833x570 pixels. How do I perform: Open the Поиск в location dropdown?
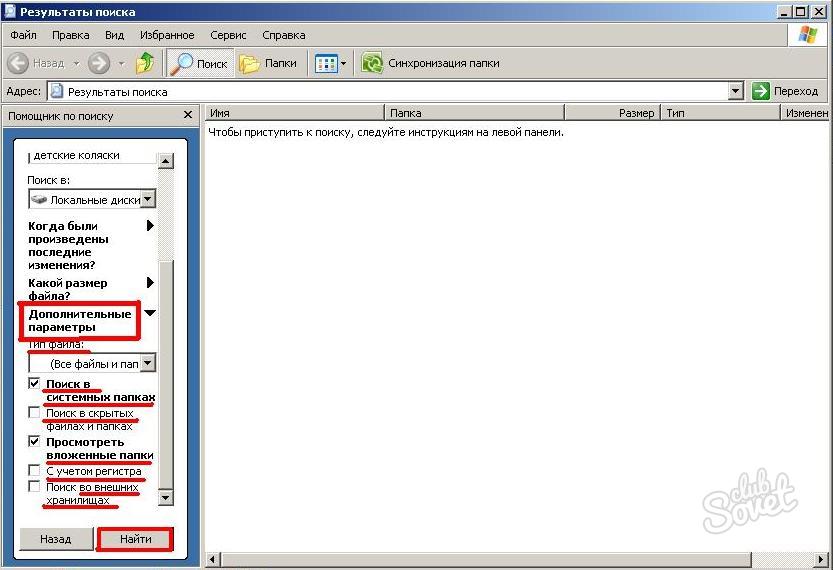click(x=148, y=199)
